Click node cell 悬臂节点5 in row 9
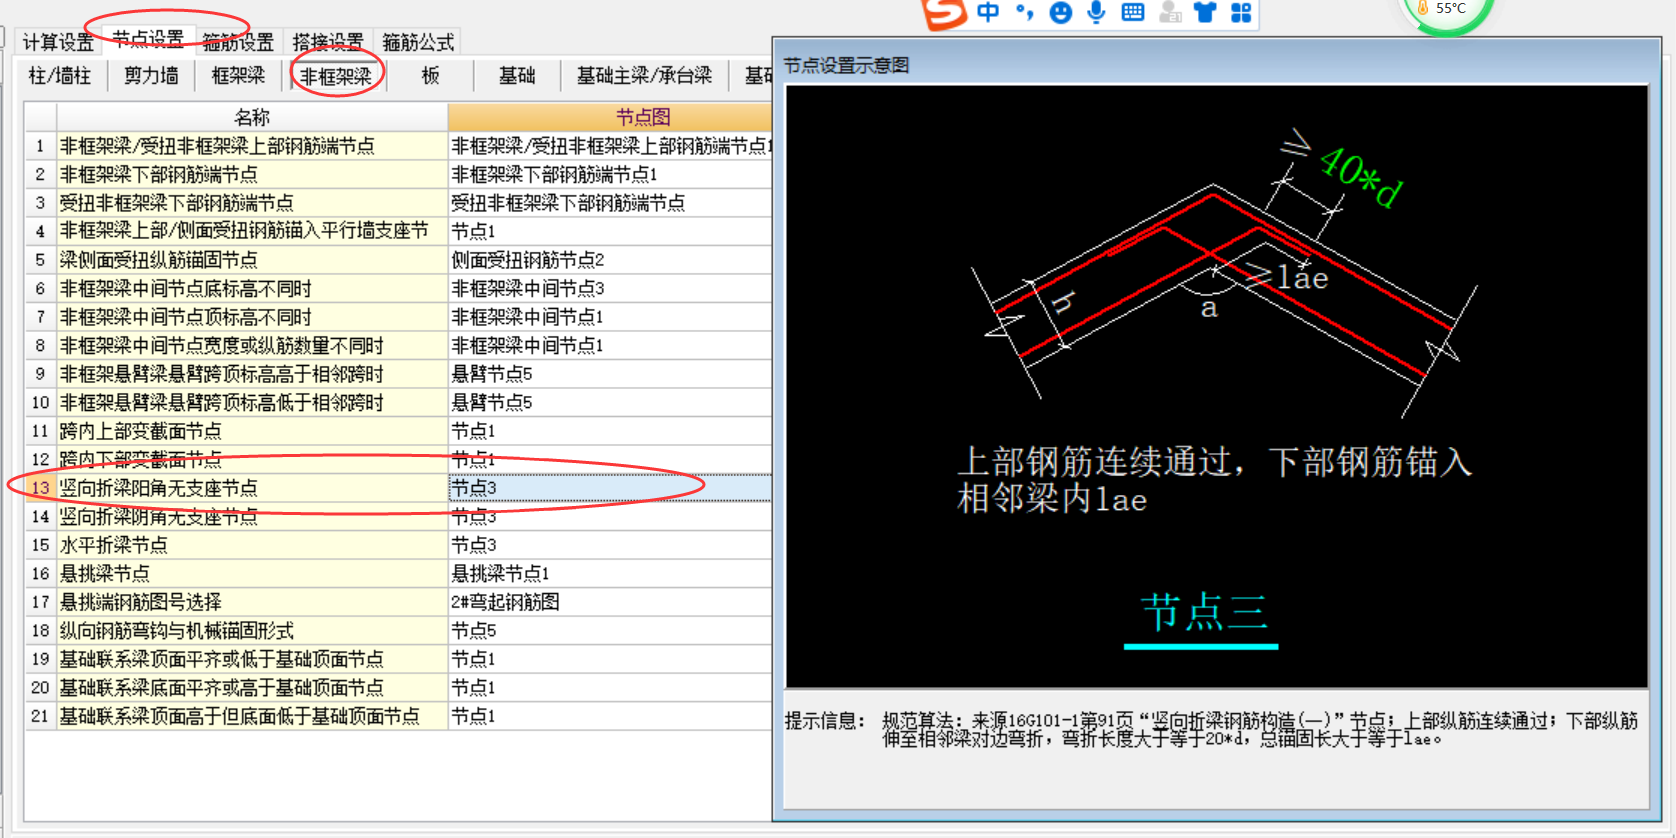The height and width of the screenshot is (838, 1676). [611, 374]
